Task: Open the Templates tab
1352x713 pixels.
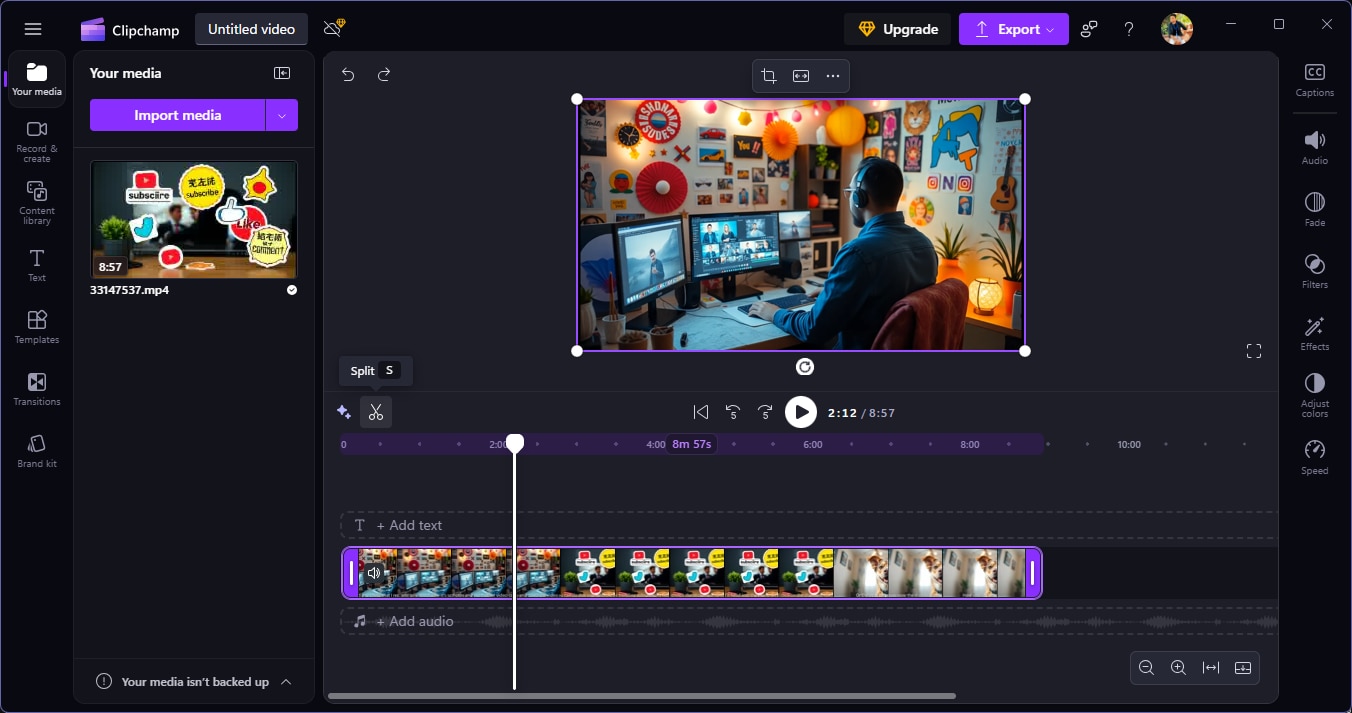Action: tap(37, 327)
